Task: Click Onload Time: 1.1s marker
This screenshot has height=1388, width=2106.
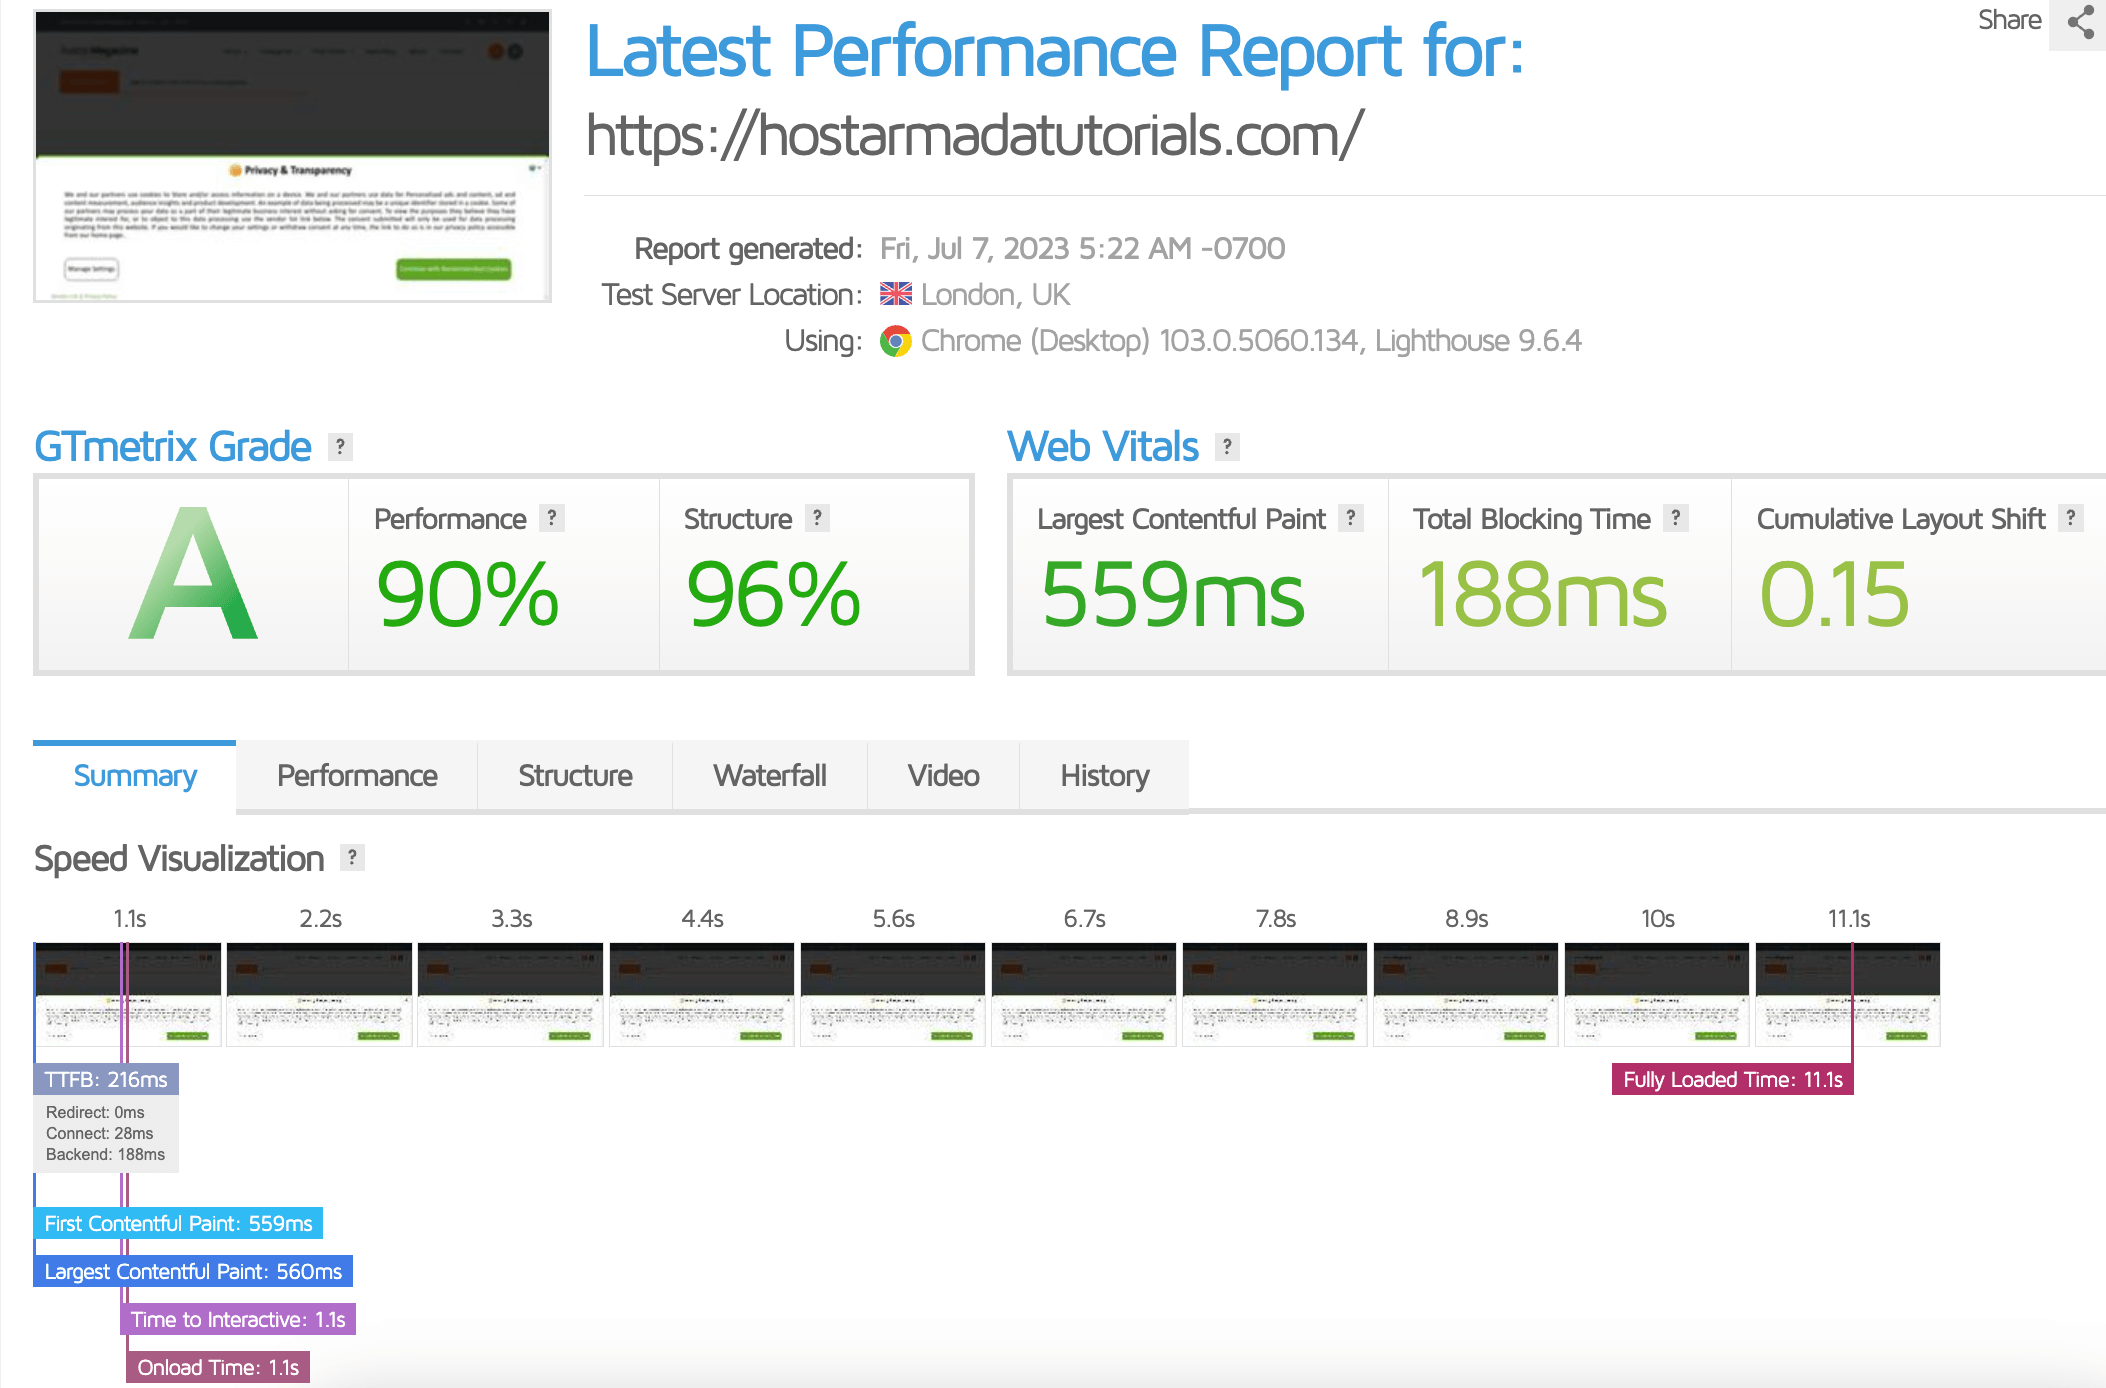Action: click(x=218, y=1367)
